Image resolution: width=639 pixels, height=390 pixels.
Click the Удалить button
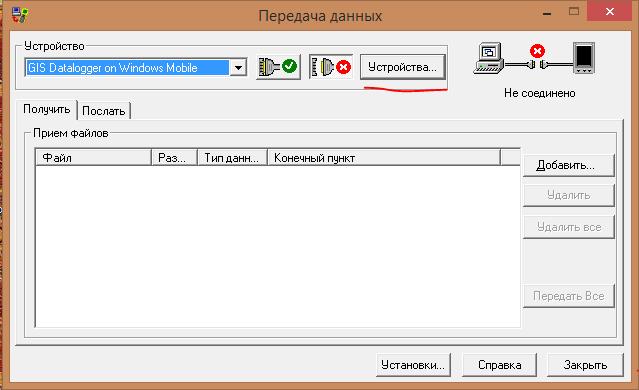[x=568, y=195]
